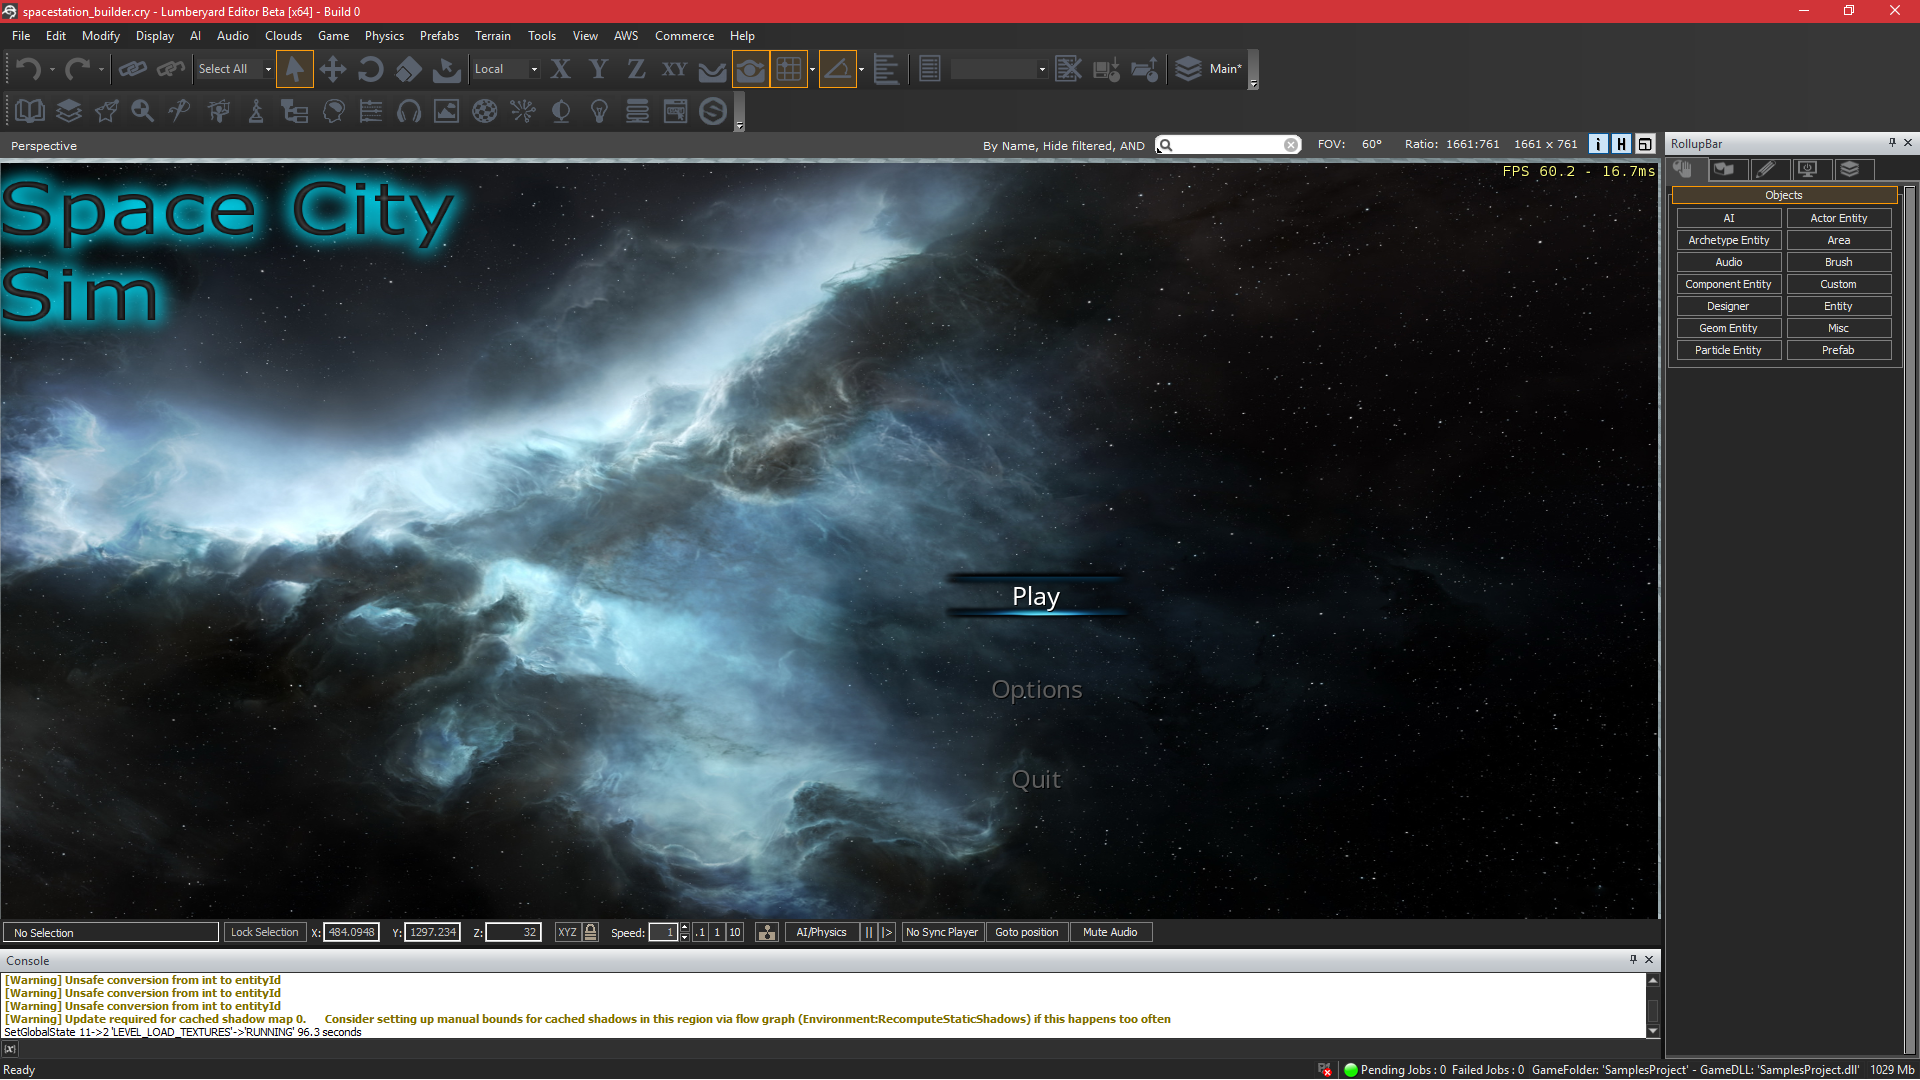Click the Undo arrow icon
The height and width of the screenshot is (1080, 1920).
[29, 69]
